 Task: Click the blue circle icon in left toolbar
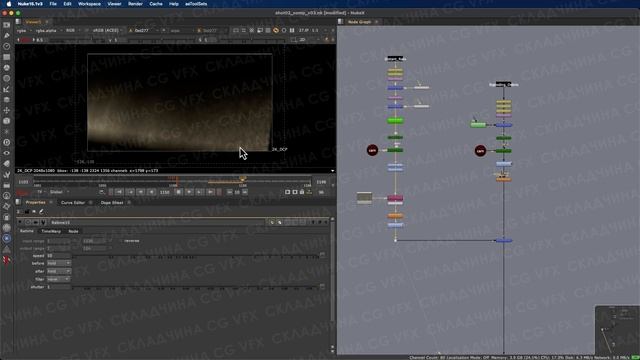coord(7,238)
